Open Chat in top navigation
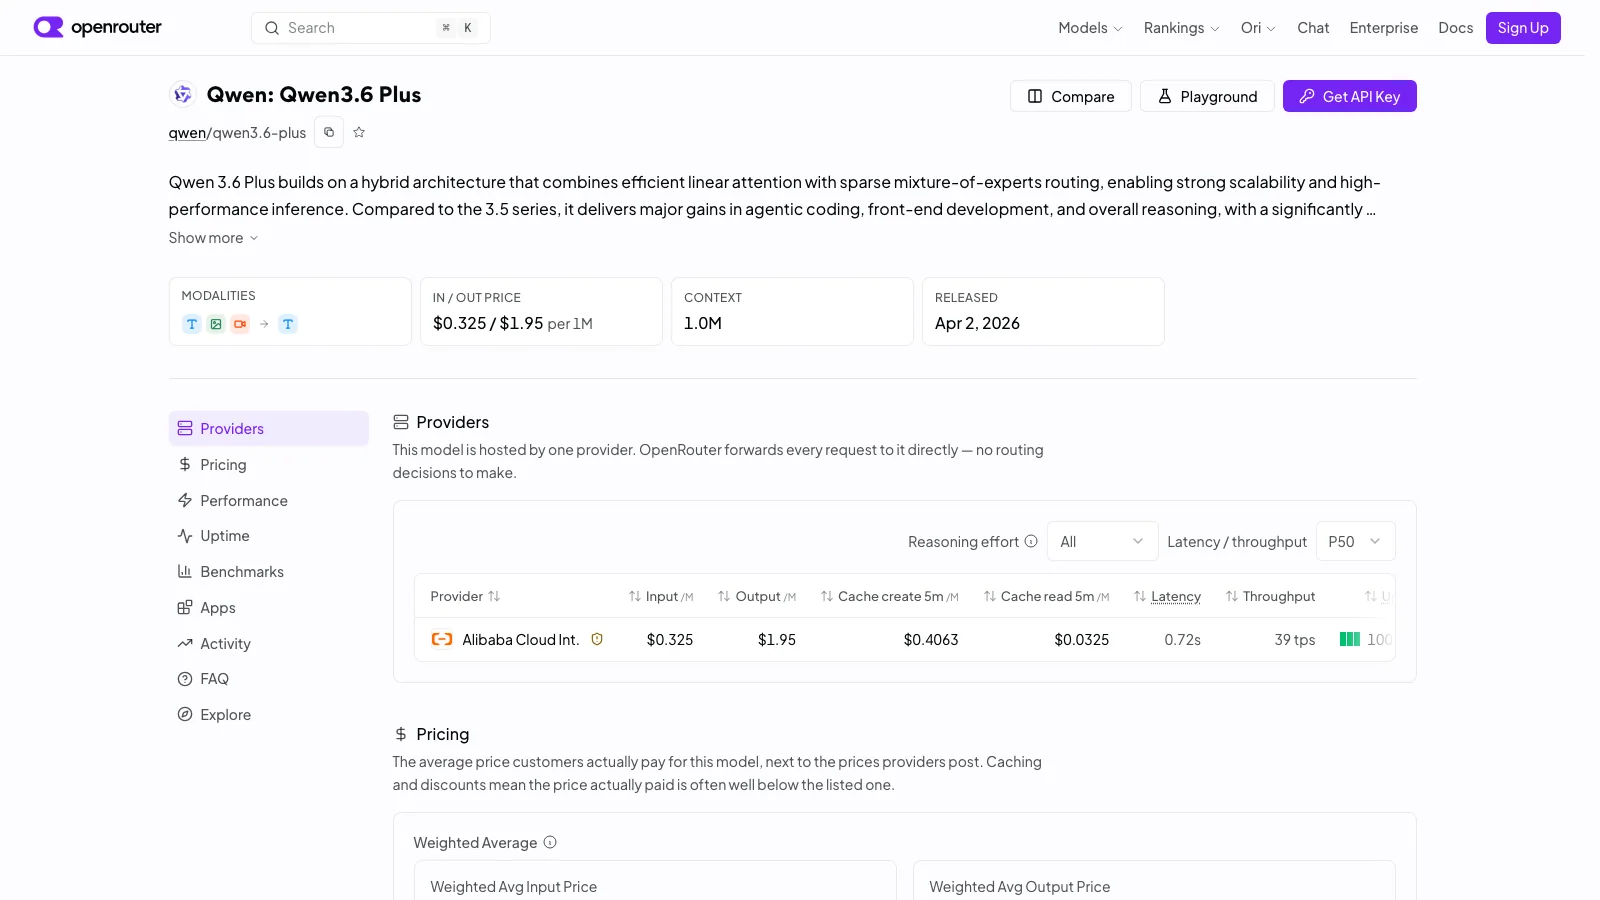 tap(1313, 28)
